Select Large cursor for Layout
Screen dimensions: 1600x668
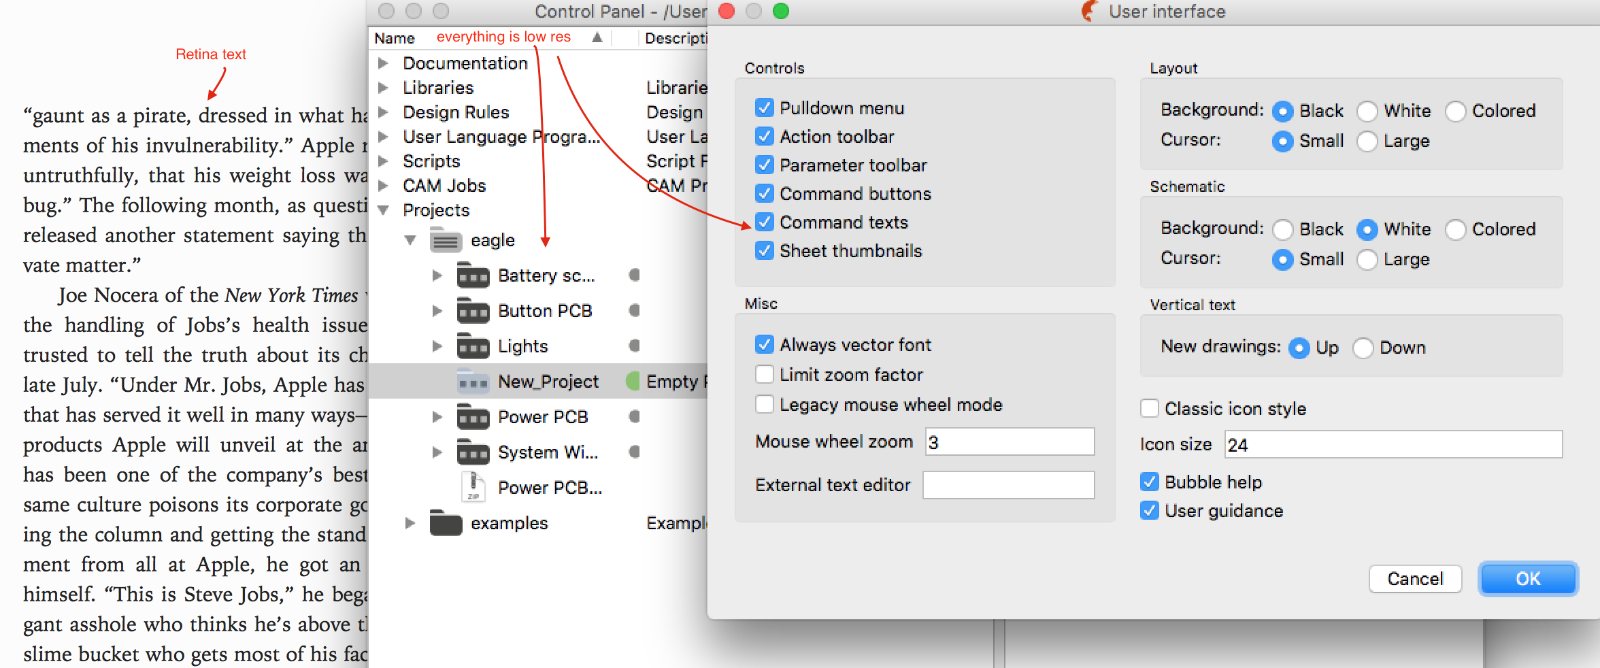point(1367,141)
